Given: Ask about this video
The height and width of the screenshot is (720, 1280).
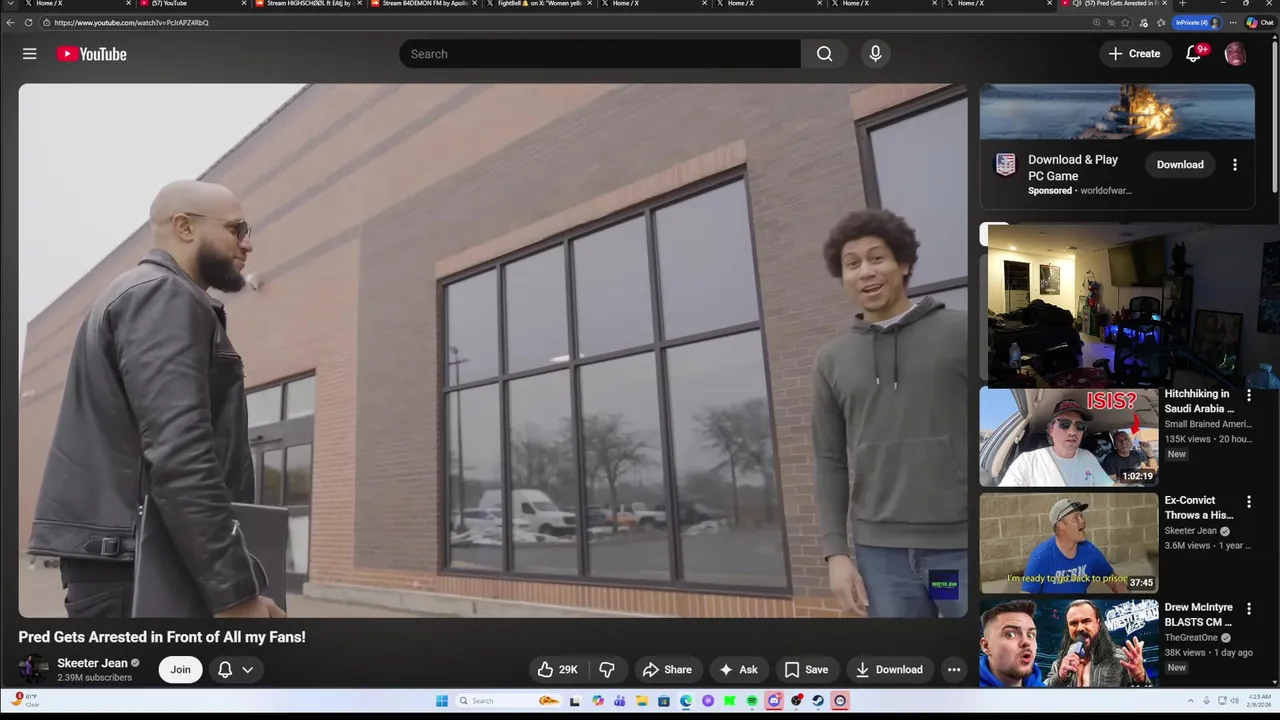Looking at the screenshot, I should click(738, 670).
